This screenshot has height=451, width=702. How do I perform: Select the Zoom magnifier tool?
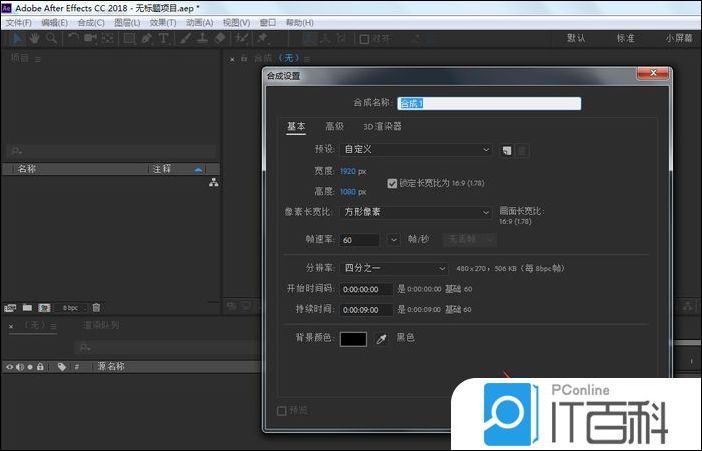click(52, 38)
